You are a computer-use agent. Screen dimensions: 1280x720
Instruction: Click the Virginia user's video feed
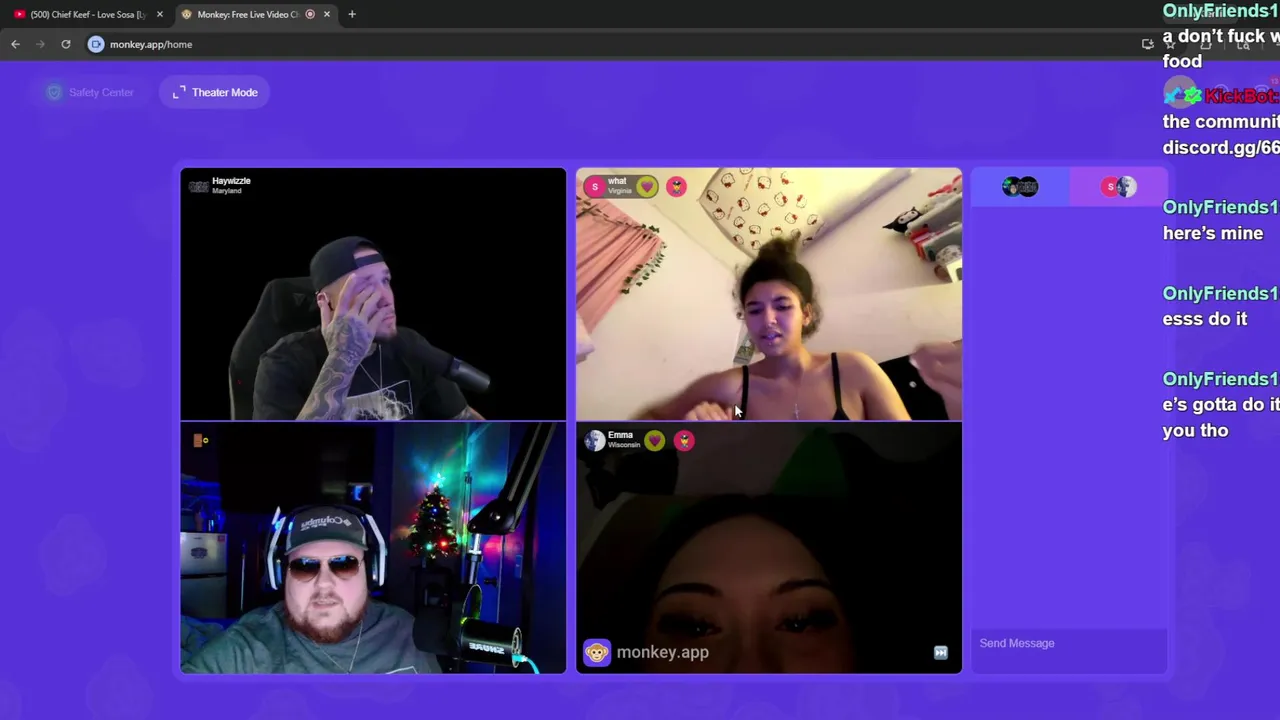click(769, 294)
